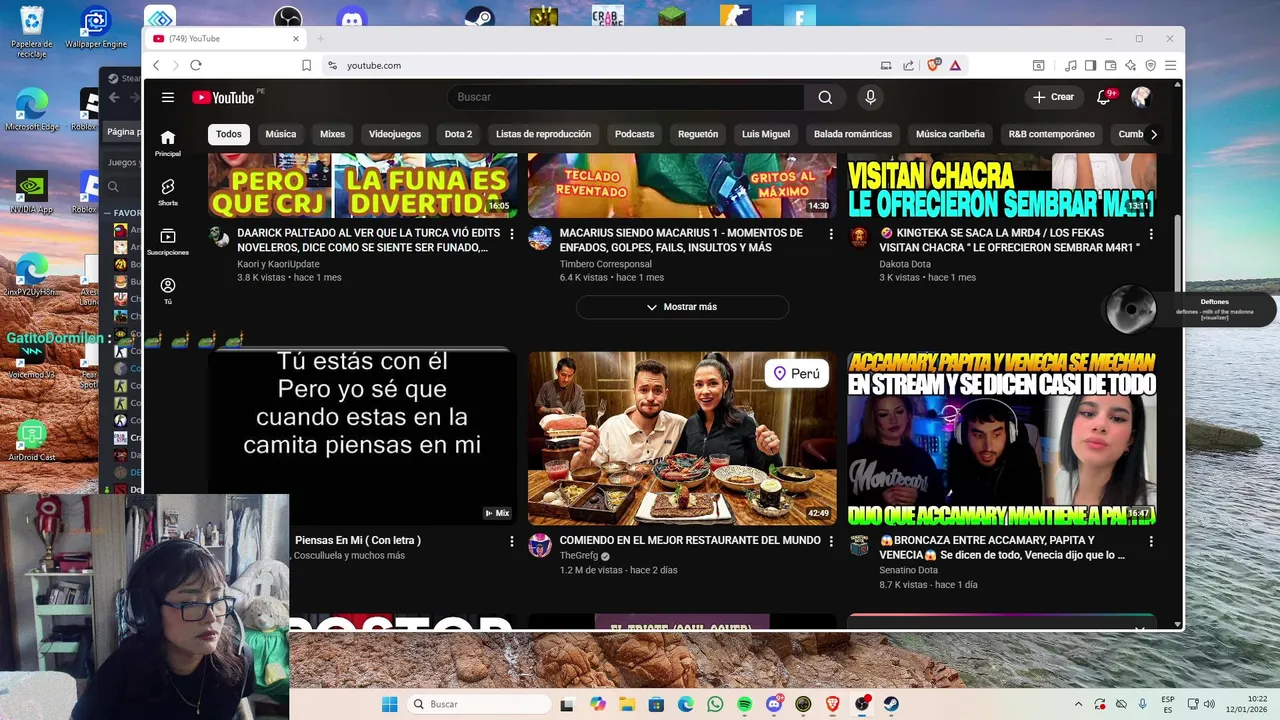Start voice search with the microphone icon

pos(870,97)
